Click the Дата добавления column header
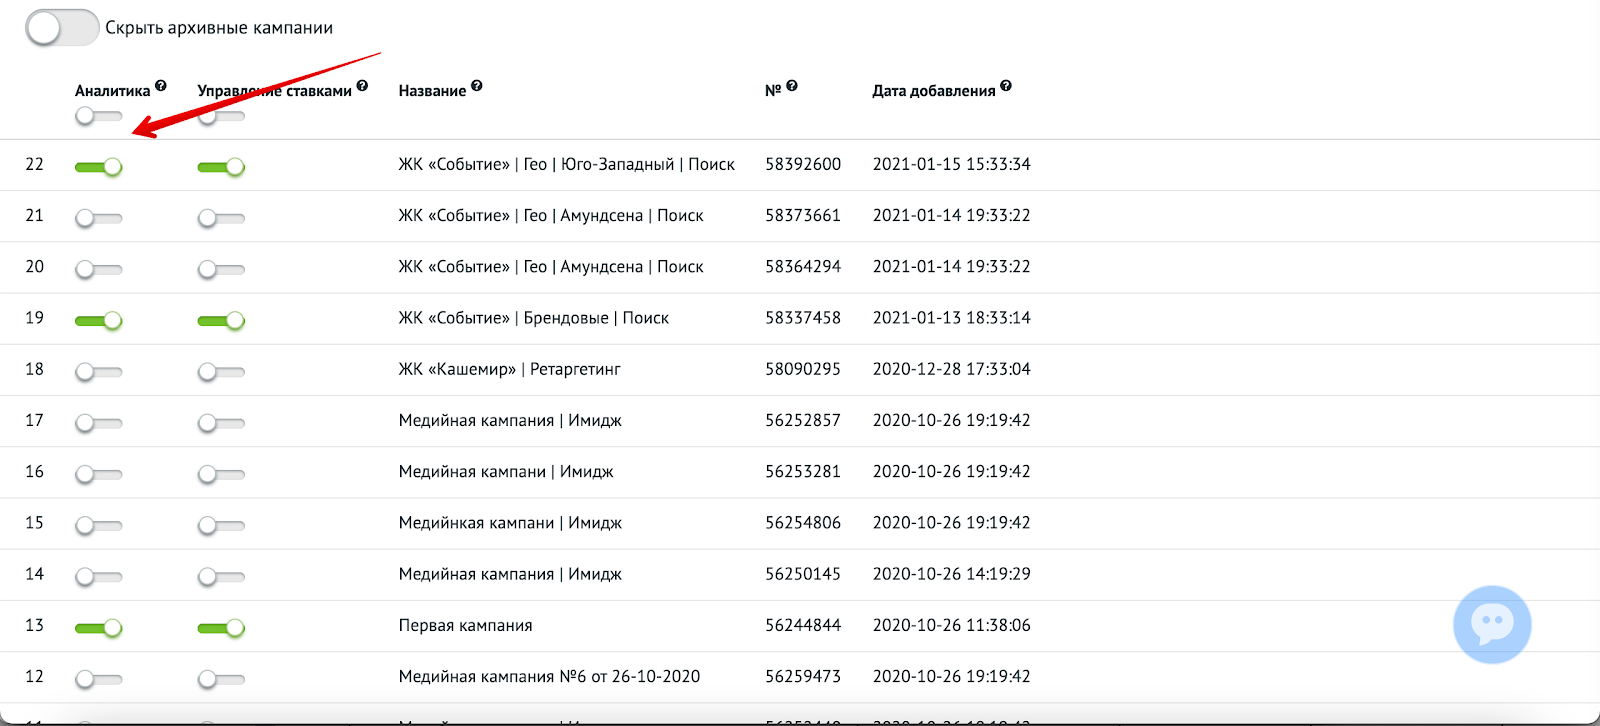The image size is (1600, 726). (x=934, y=91)
